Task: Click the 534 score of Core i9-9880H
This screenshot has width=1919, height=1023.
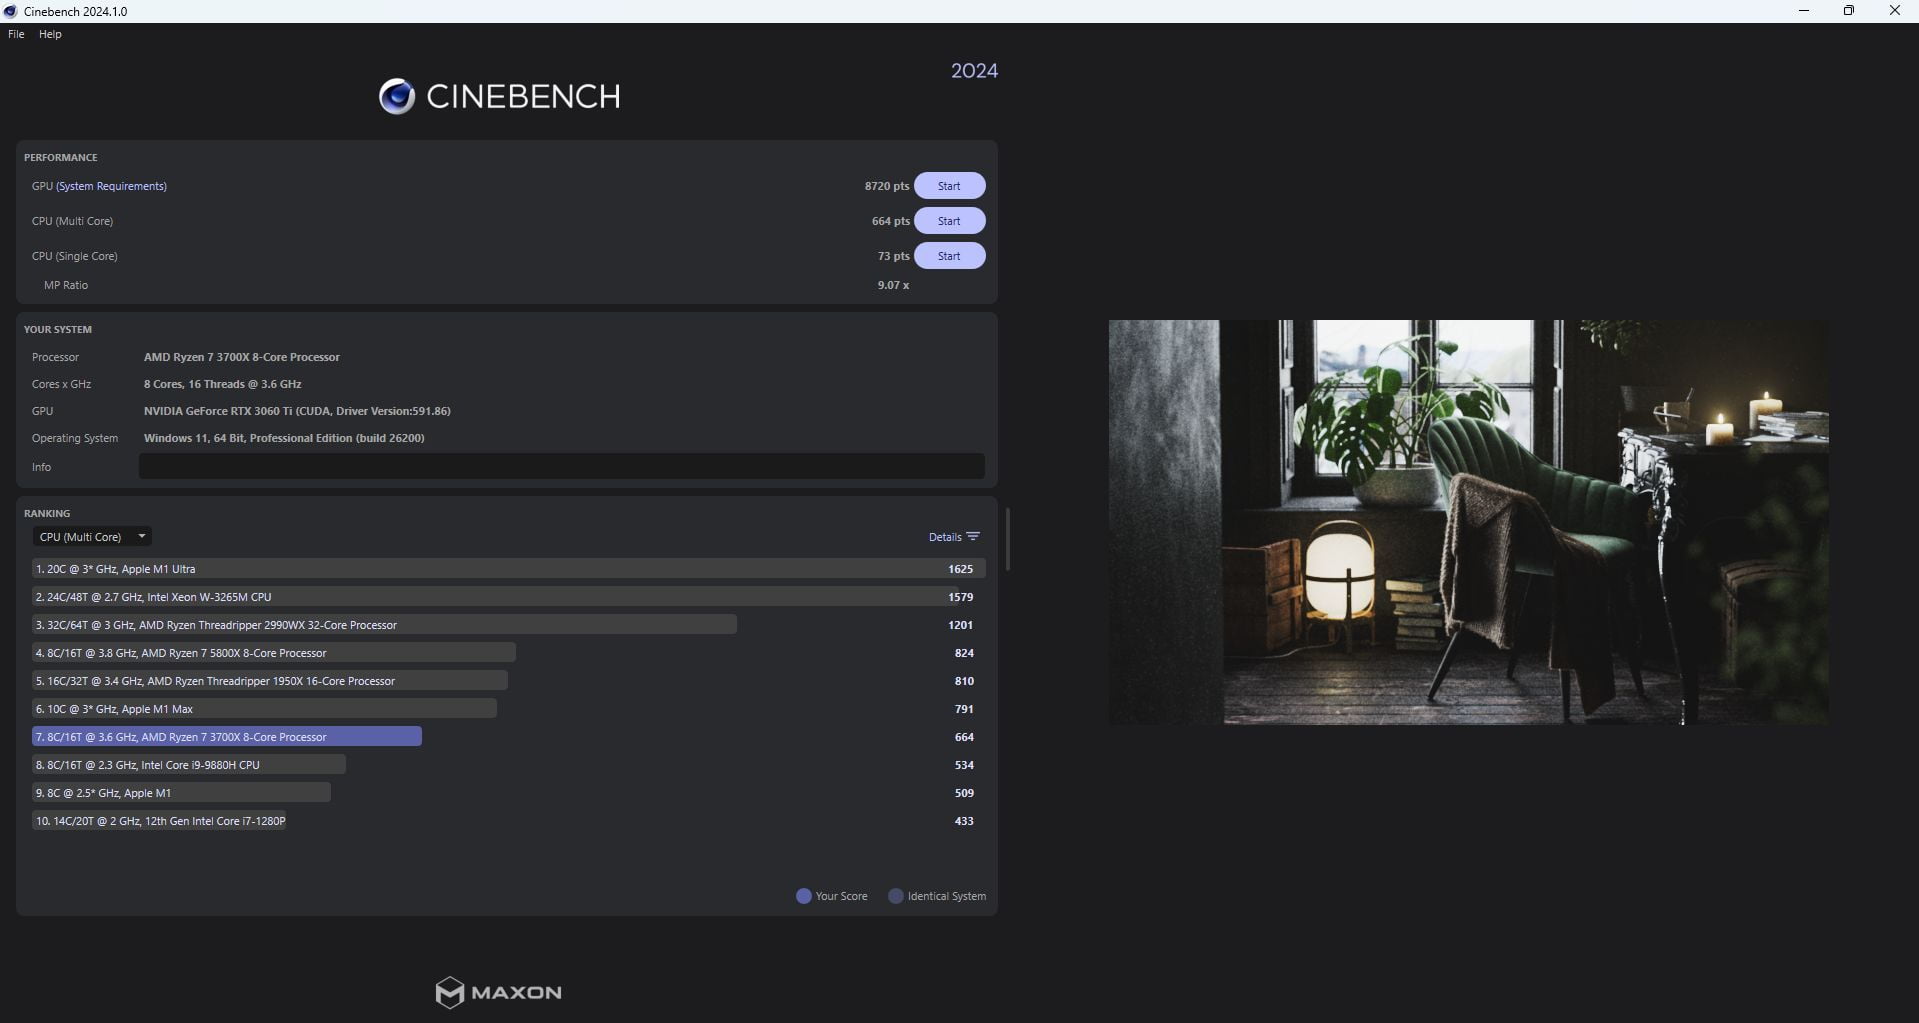Action: 964,765
